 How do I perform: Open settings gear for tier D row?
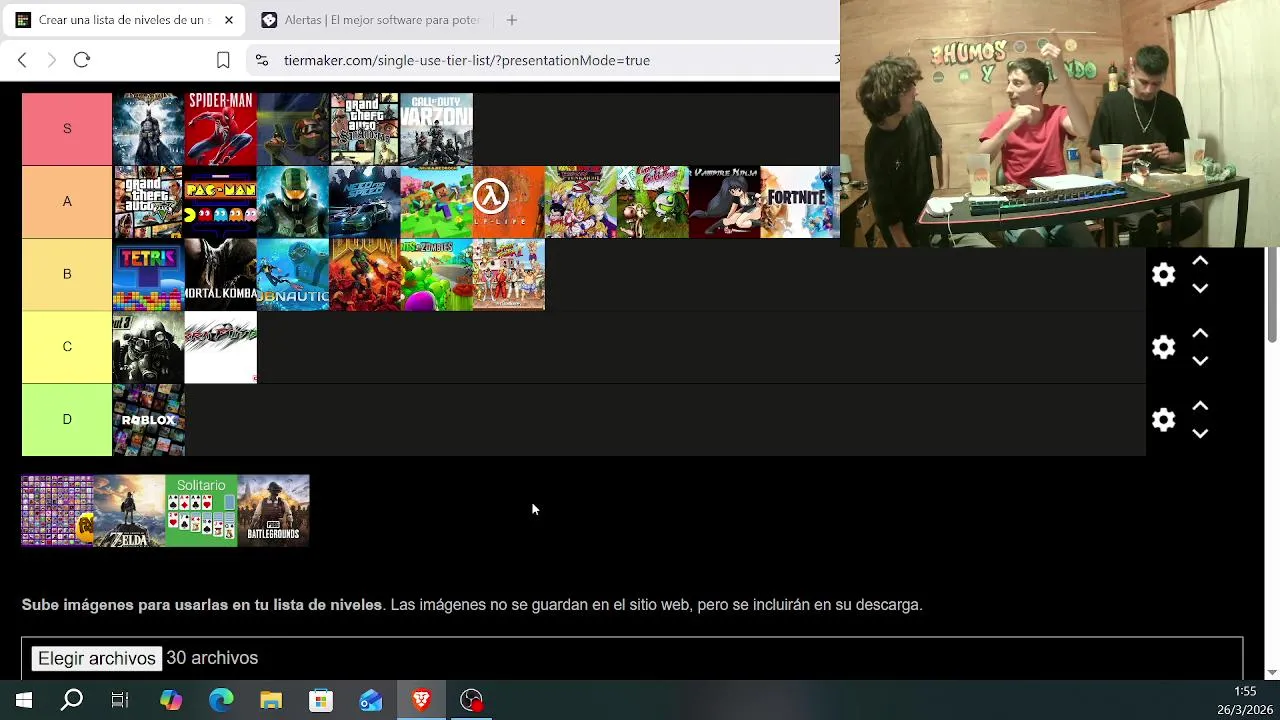(1163, 420)
